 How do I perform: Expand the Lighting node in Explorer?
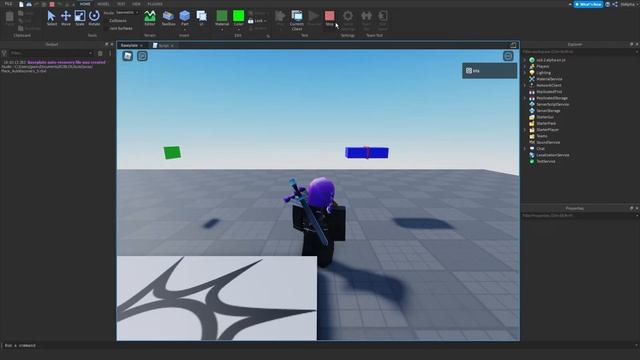point(525,73)
